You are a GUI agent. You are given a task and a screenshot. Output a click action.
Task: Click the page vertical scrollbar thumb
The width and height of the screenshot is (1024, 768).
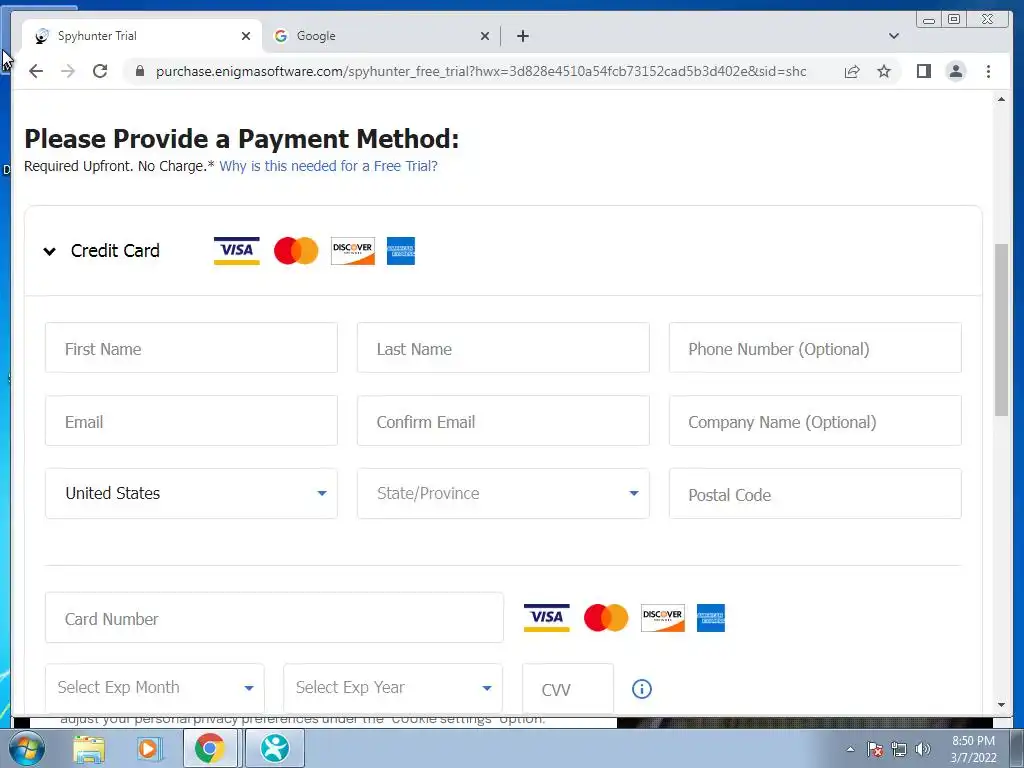pyautogui.click(x=1001, y=330)
